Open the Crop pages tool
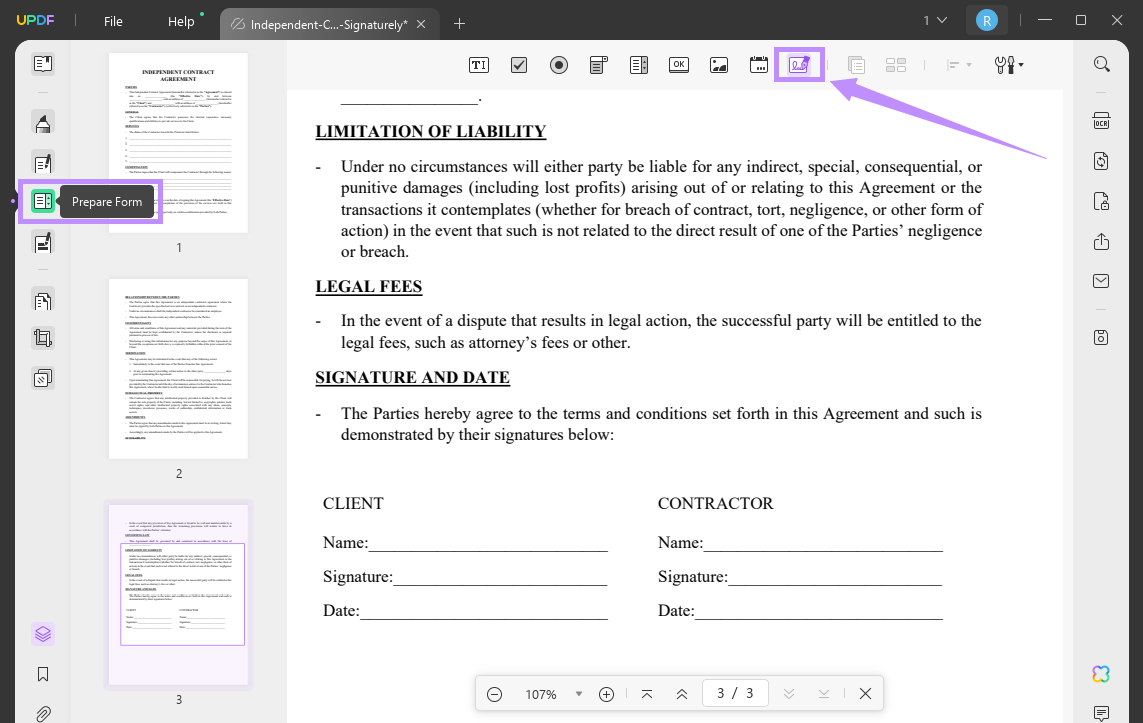Screen dimensions: 1143x723 pyautogui.click(x=42, y=338)
